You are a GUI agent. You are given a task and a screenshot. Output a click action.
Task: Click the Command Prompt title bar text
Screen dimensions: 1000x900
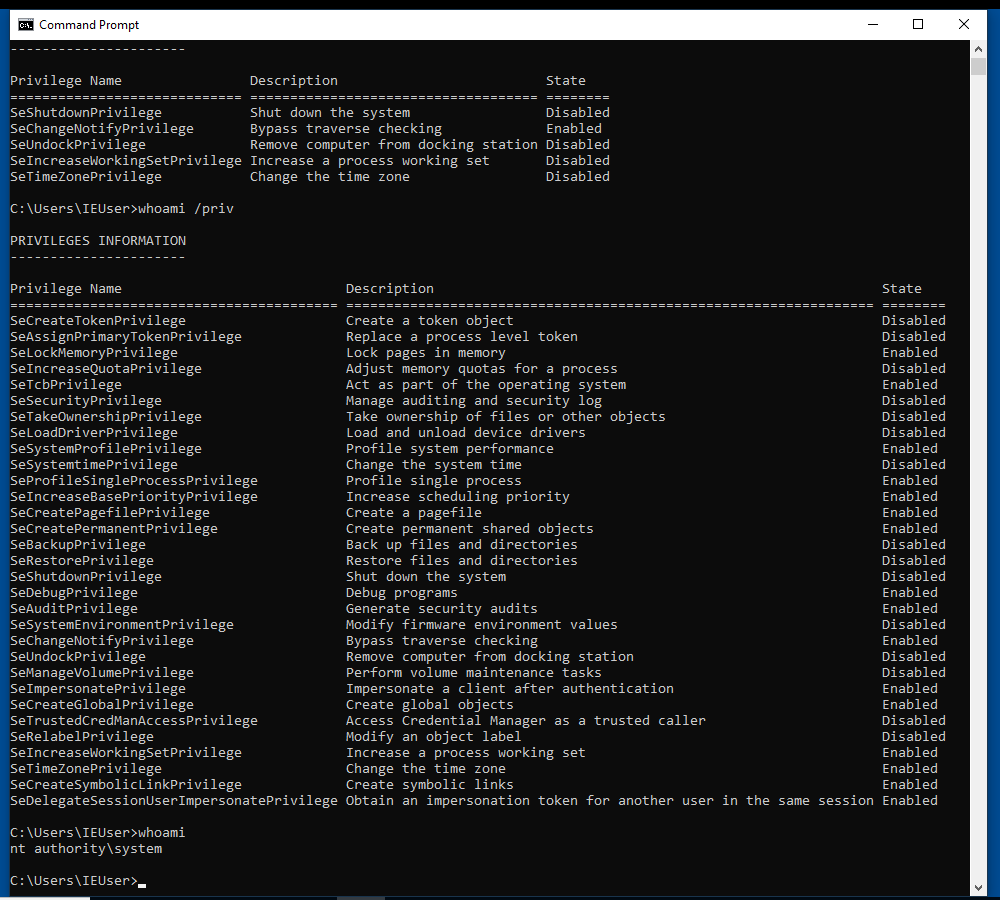(89, 25)
